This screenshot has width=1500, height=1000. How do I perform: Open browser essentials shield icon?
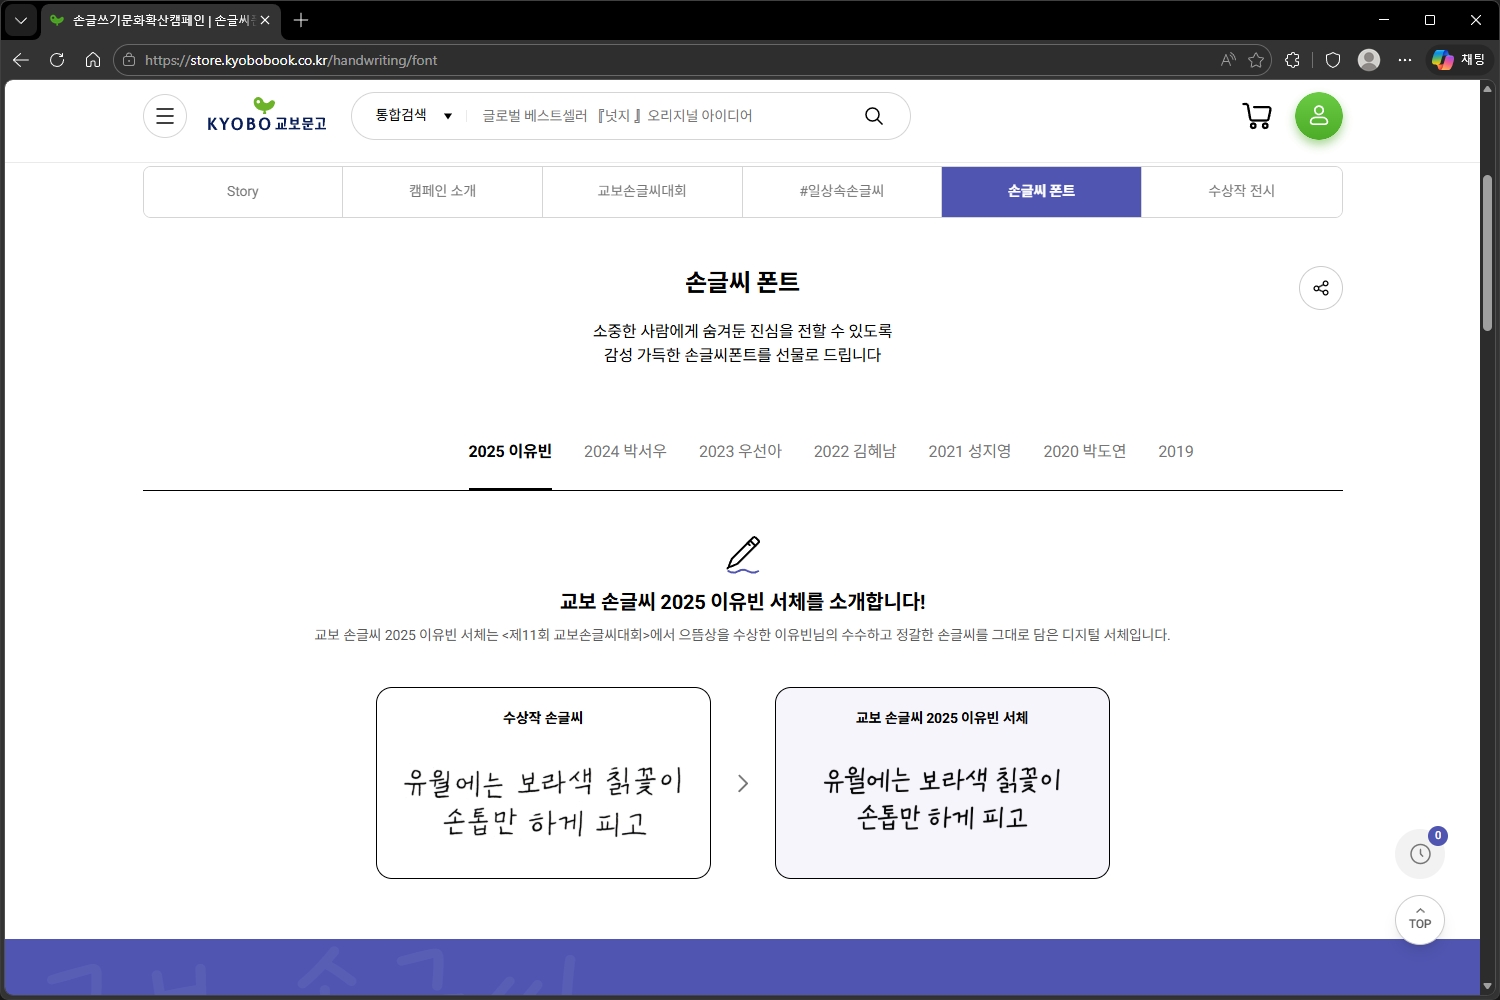pos(1333,60)
